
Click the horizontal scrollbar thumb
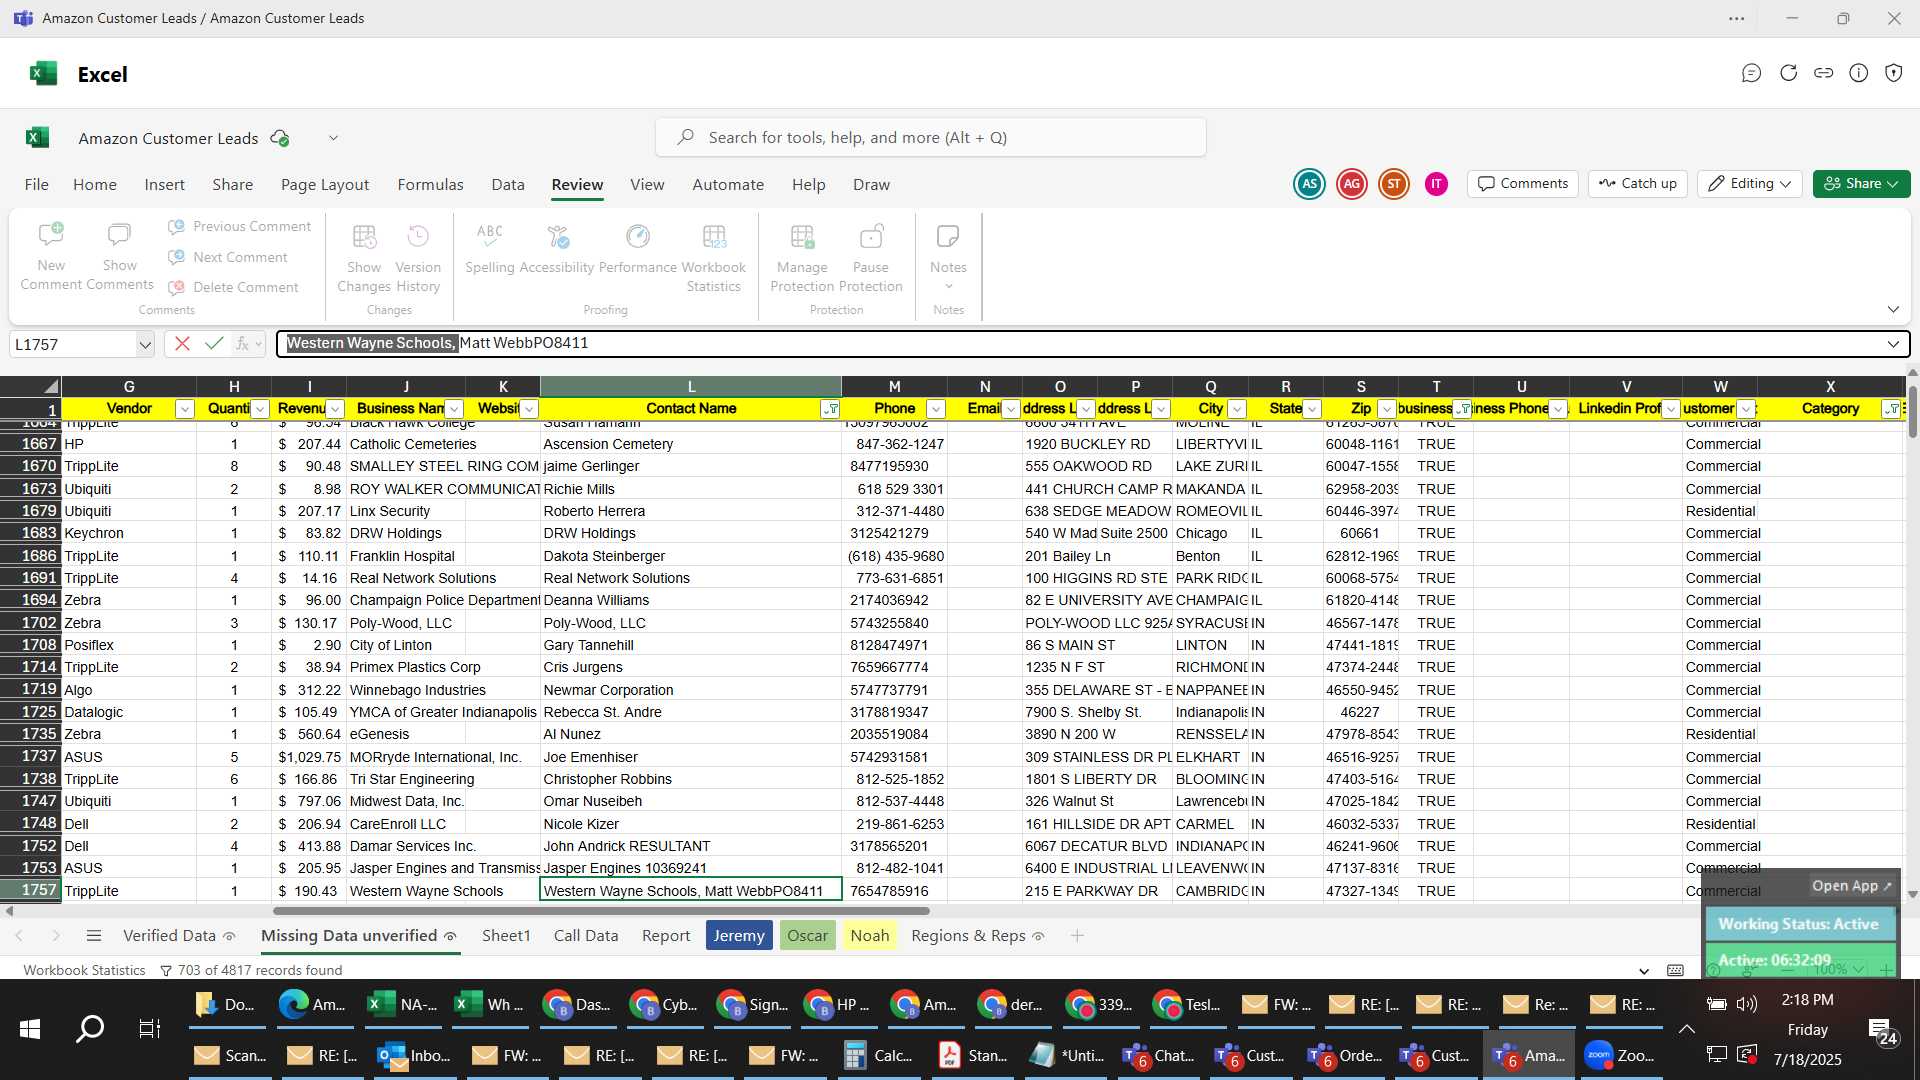pyautogui.click(x=601, y=911)
